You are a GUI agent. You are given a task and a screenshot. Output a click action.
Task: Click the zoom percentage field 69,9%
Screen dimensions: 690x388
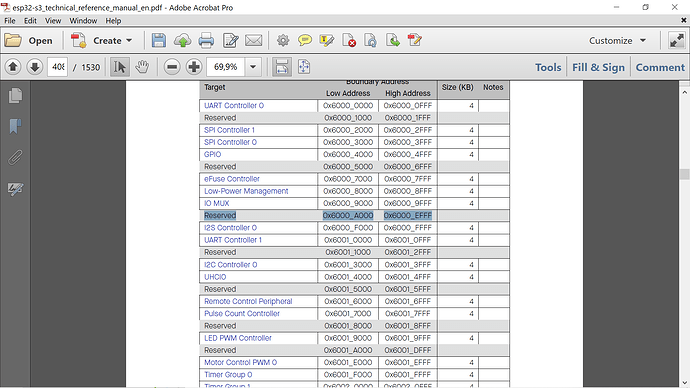pos(225,67)
